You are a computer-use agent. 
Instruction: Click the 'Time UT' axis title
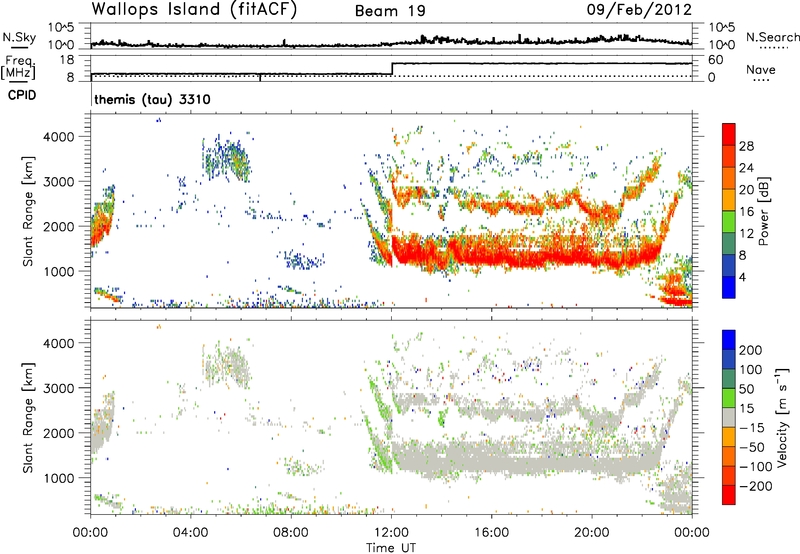[391, 548]
